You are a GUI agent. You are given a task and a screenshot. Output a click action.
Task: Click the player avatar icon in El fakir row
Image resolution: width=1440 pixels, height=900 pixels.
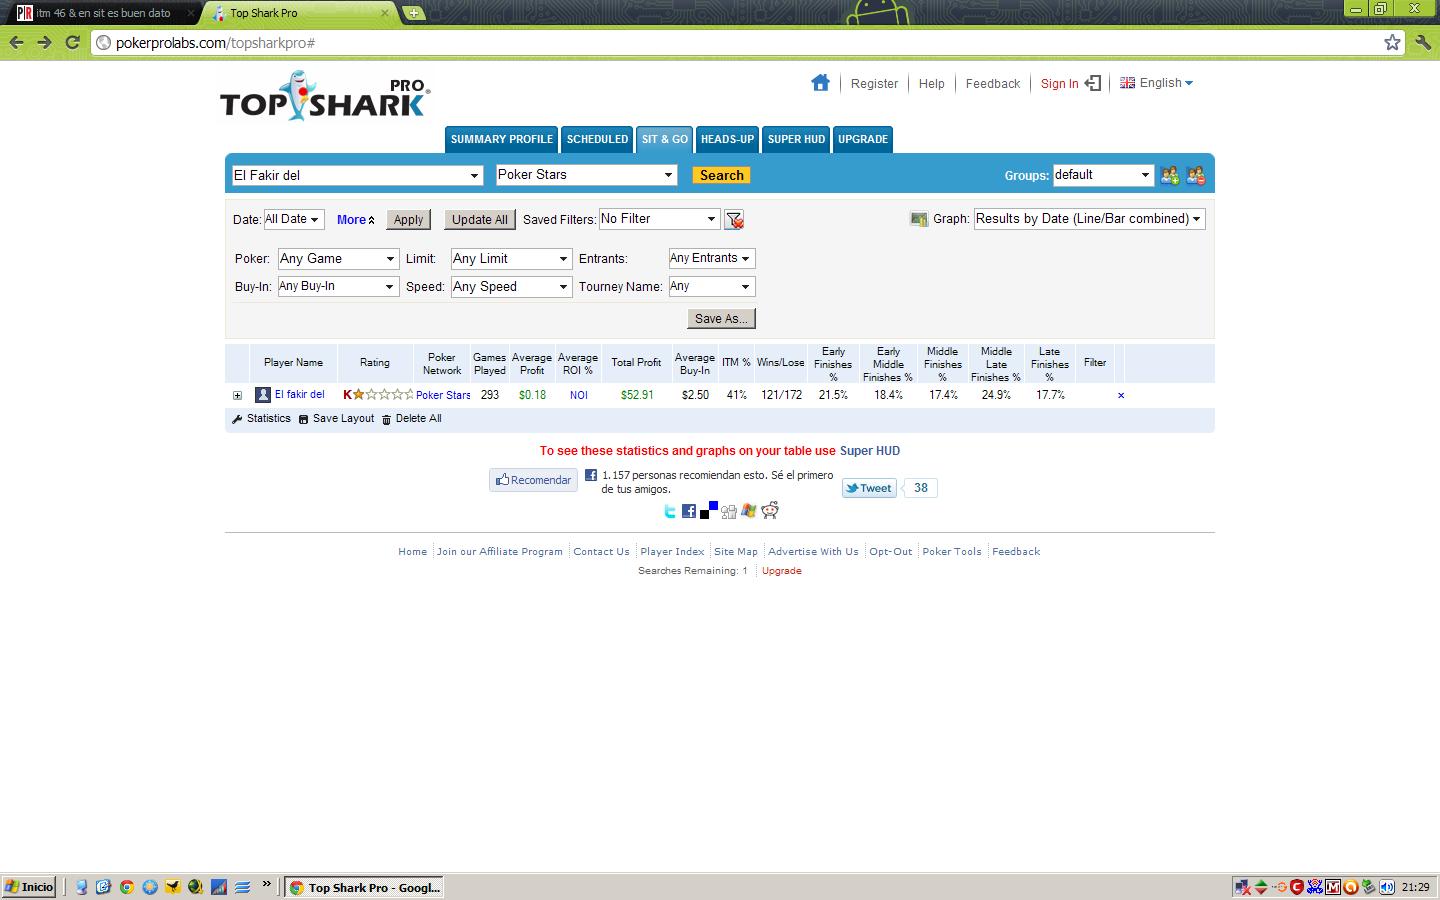(263, 395)
